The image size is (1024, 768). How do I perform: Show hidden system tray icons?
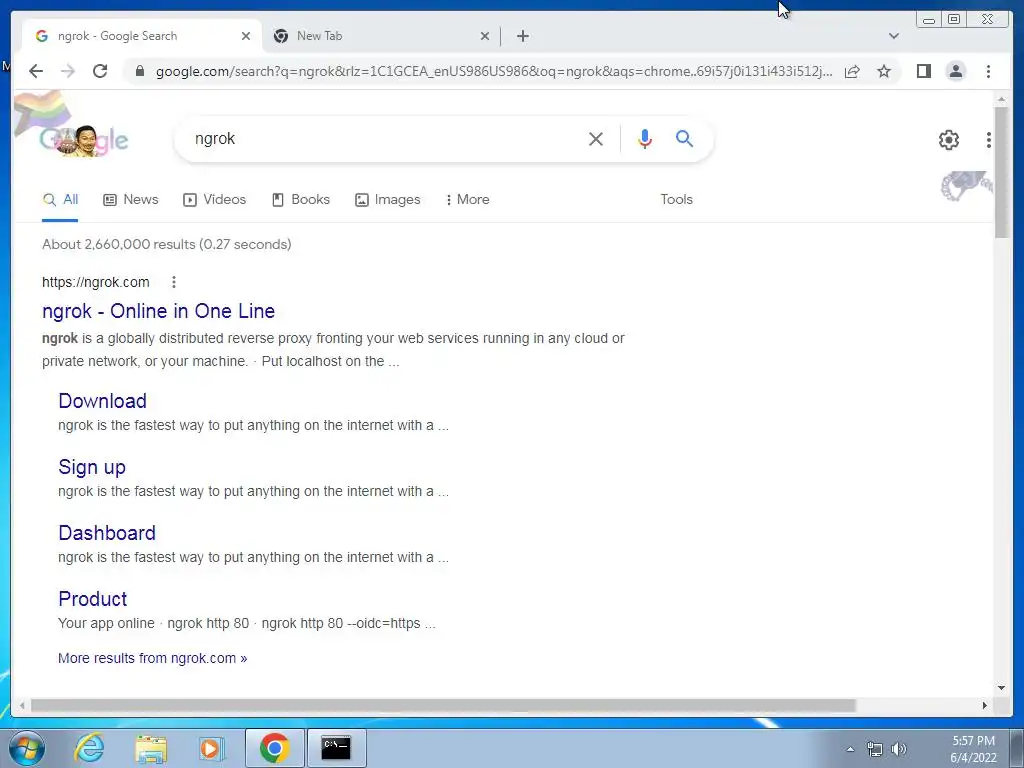click(x=850, y=749)
